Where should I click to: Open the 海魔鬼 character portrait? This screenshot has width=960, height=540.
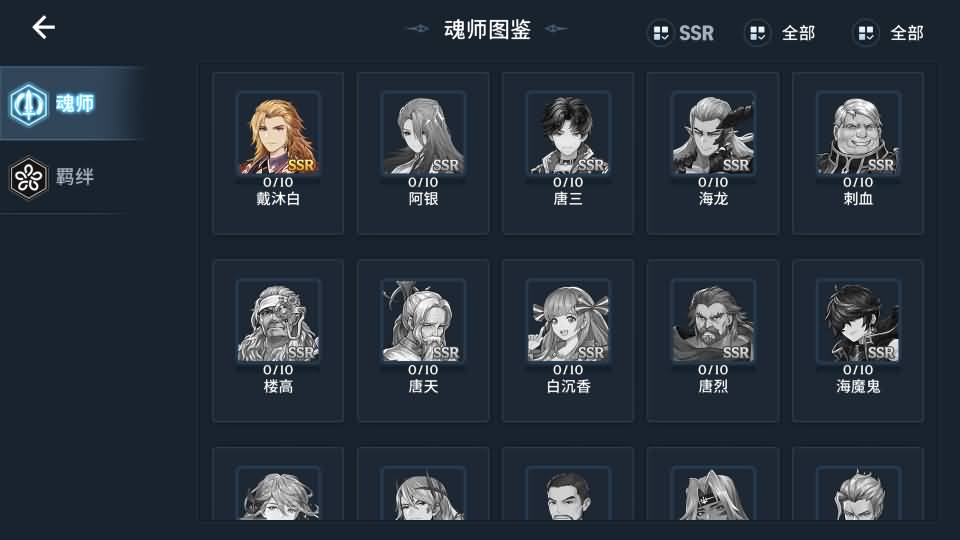point(858,321)
